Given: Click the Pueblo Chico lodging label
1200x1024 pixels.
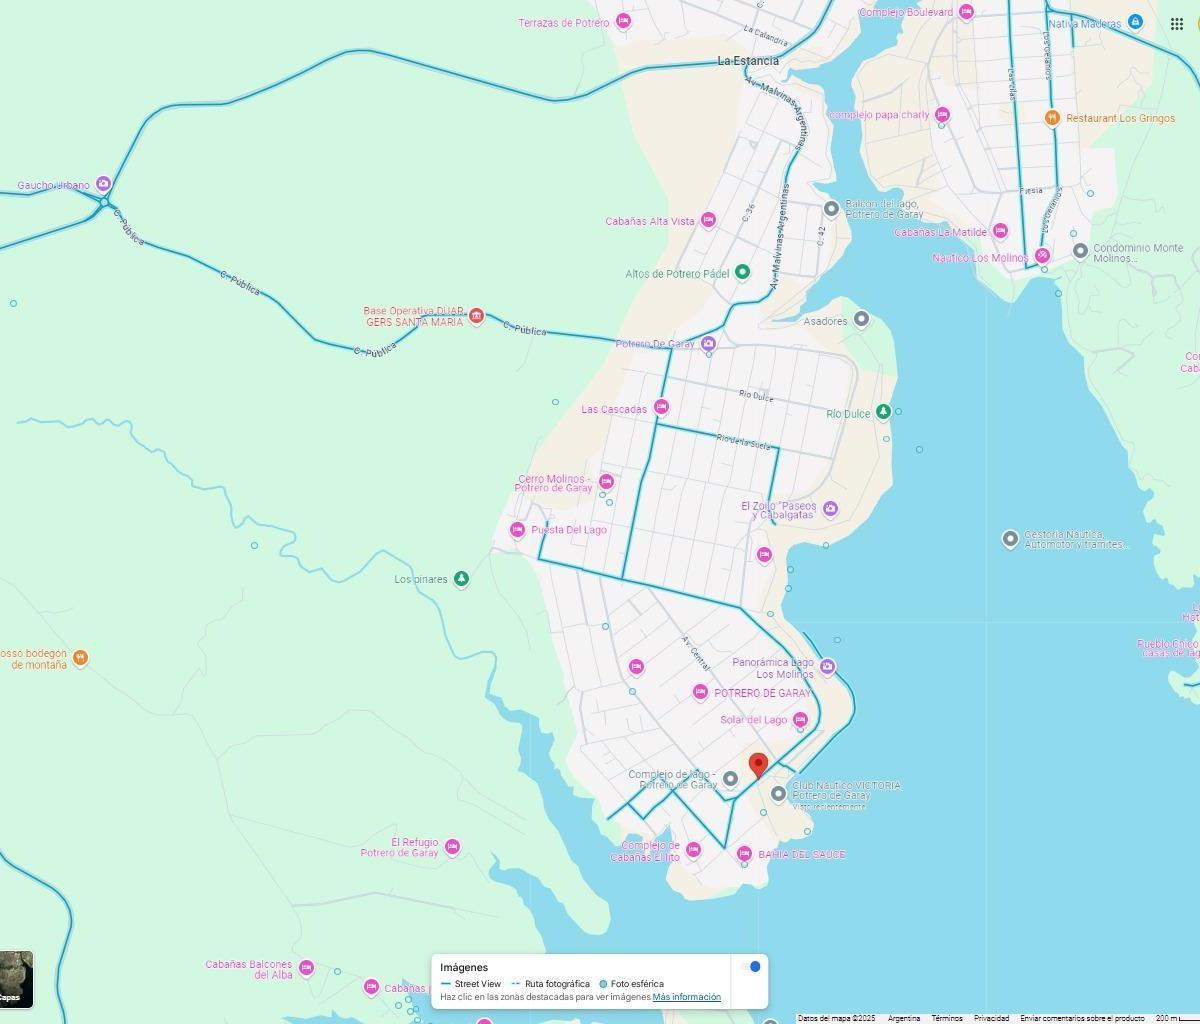Looking at the screenshot, I should (x=1168, y=648).
